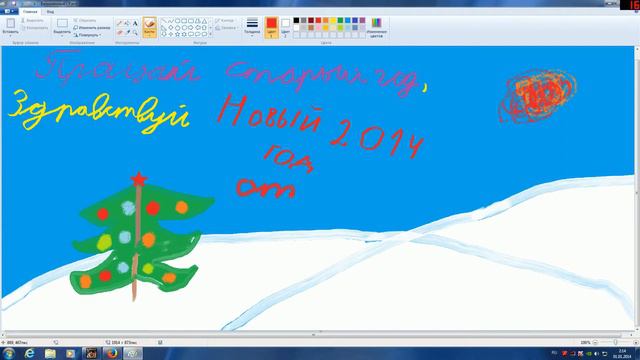
Task: Expand the Select (Выделить) dropdown arrow
Action: [x=62, y=36]
